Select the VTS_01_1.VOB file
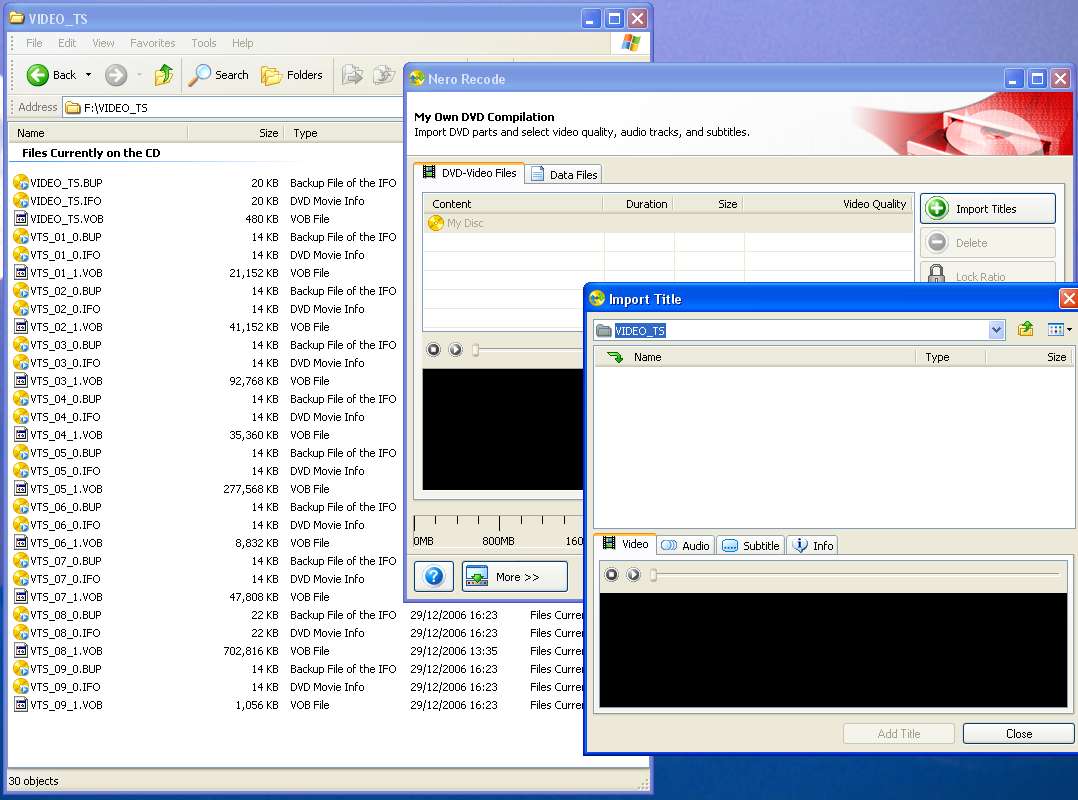This screenshot has height=800, width=1078. tap(66, 273)
